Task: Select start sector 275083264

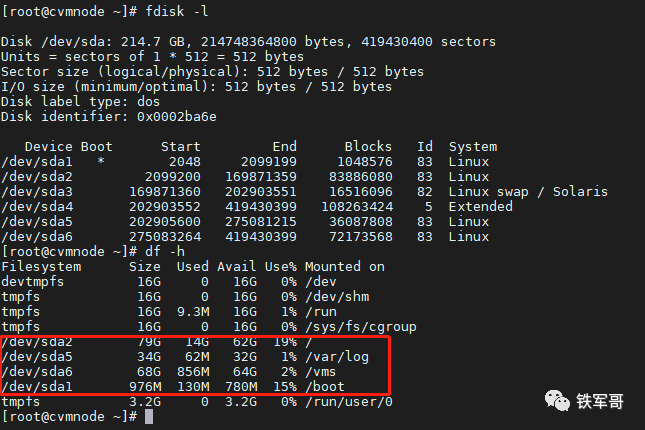Action: tap(165, 237)
